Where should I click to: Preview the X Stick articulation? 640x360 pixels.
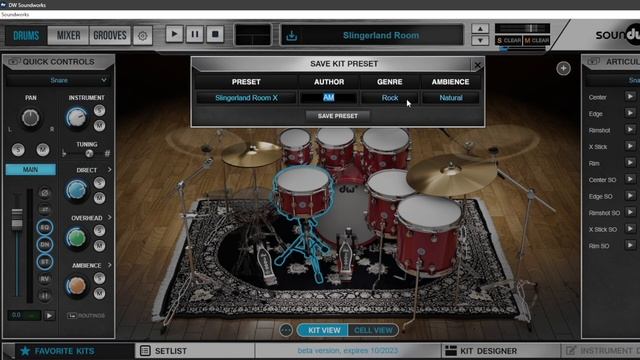[630, 146]
